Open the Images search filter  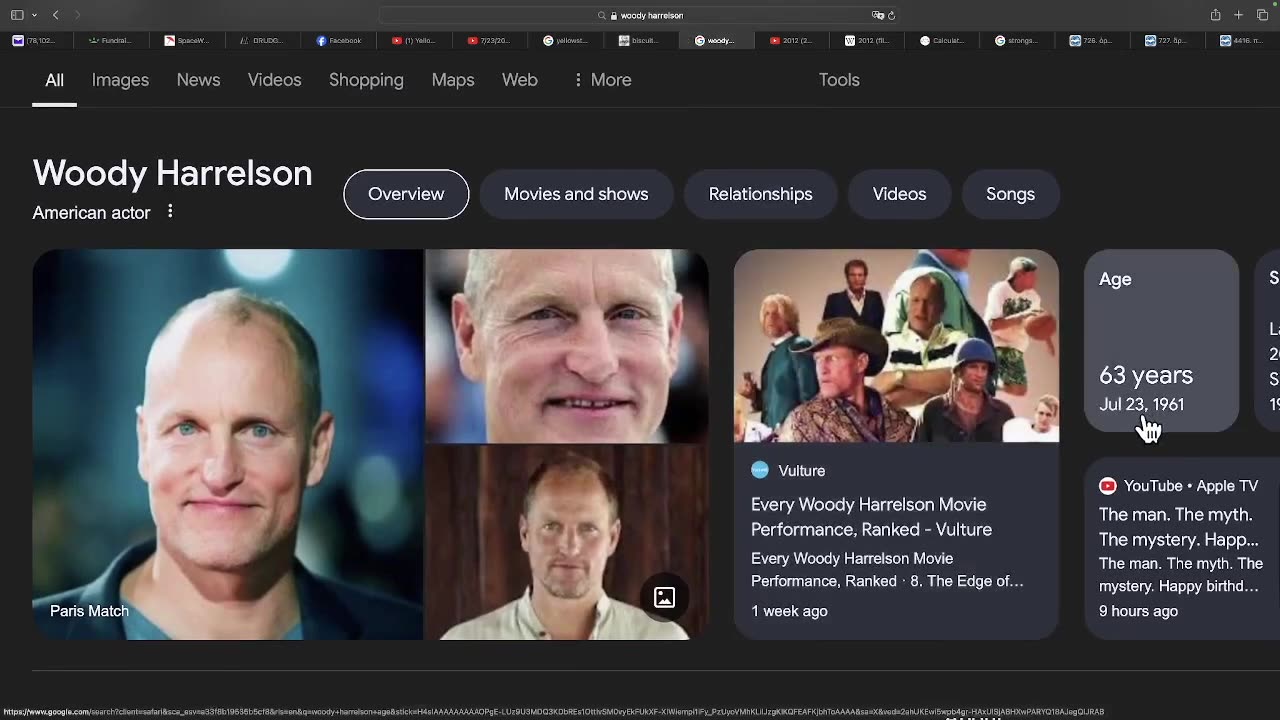pos(120,80)
